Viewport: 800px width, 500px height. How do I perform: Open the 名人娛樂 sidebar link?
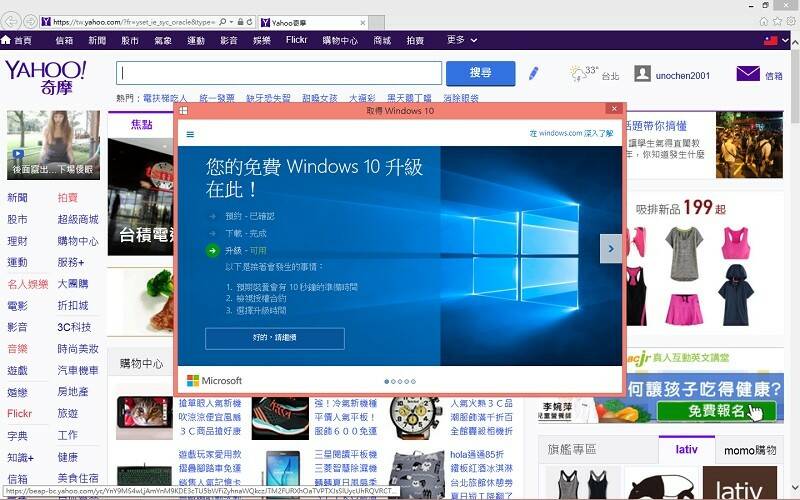[28, 284]
